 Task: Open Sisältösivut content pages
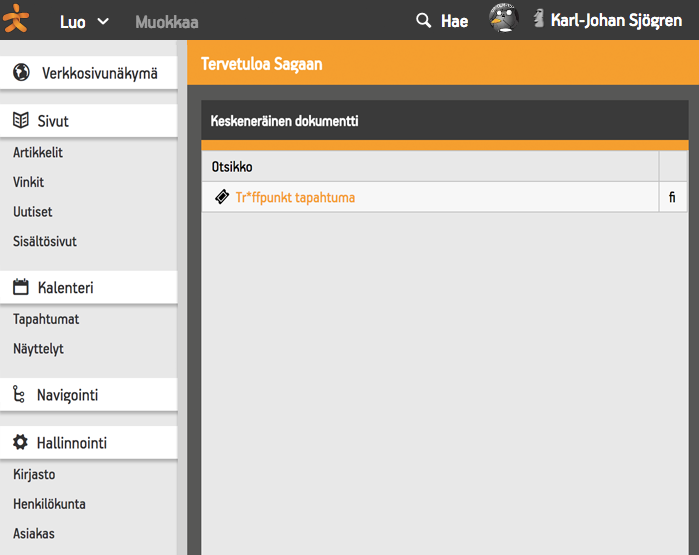pyautogui.click(x=45, y=241)
